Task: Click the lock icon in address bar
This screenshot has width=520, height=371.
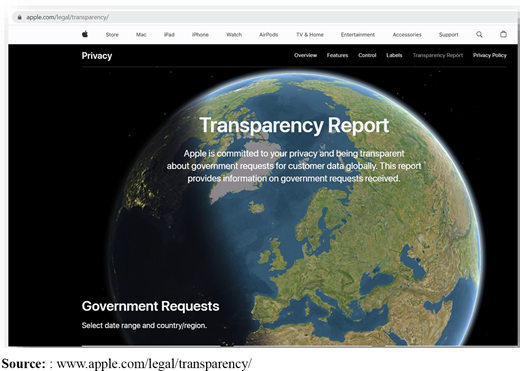Action: click(x=20, y=17)
